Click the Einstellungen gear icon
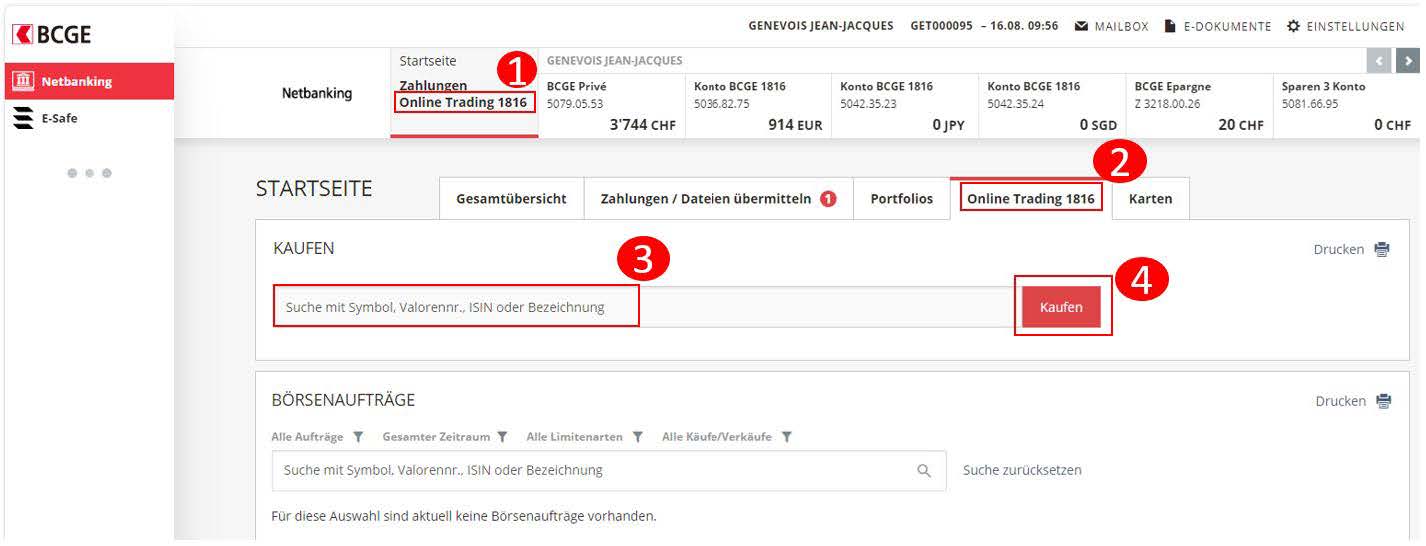This screenshot has width=1426, height=546. coord(1293,26)
